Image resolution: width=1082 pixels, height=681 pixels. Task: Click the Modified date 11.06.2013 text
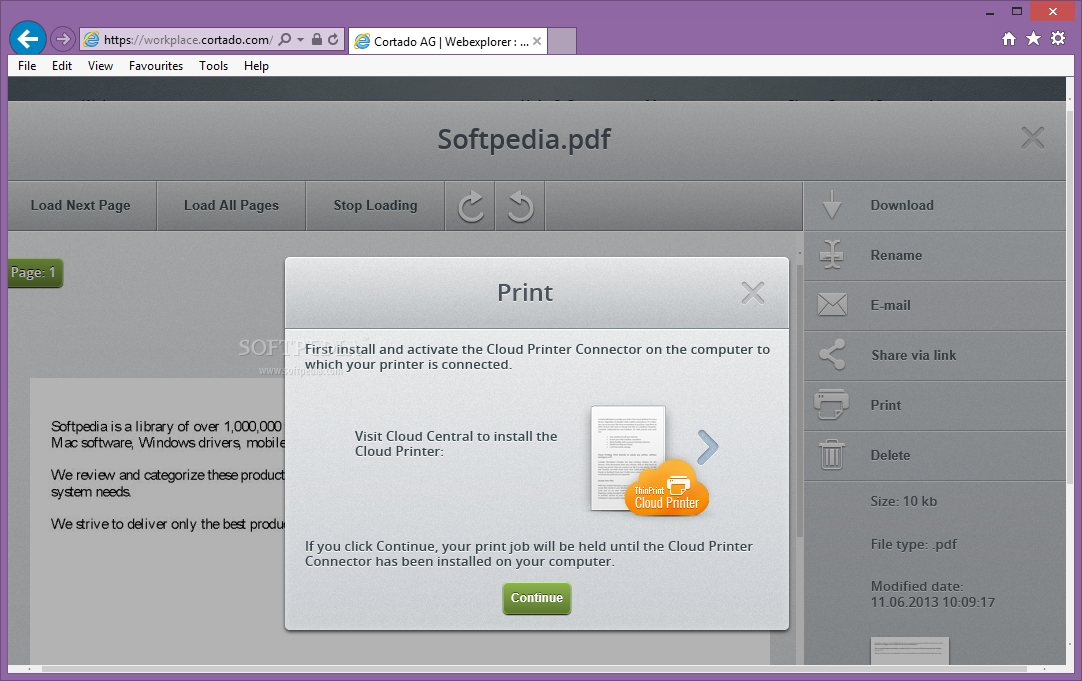pyautogui.click(x=932, y=594)
